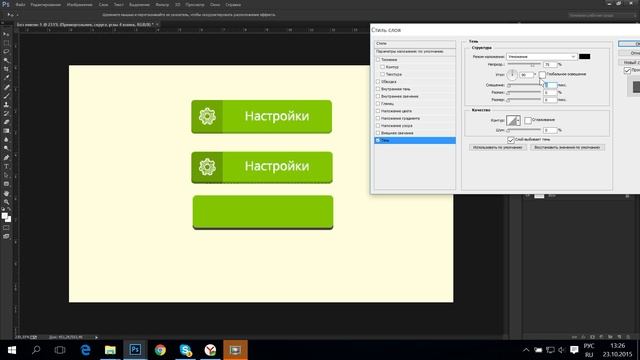Select the Rectangular Marquee tool
This screenshot has width=640, height=360.
6,43
